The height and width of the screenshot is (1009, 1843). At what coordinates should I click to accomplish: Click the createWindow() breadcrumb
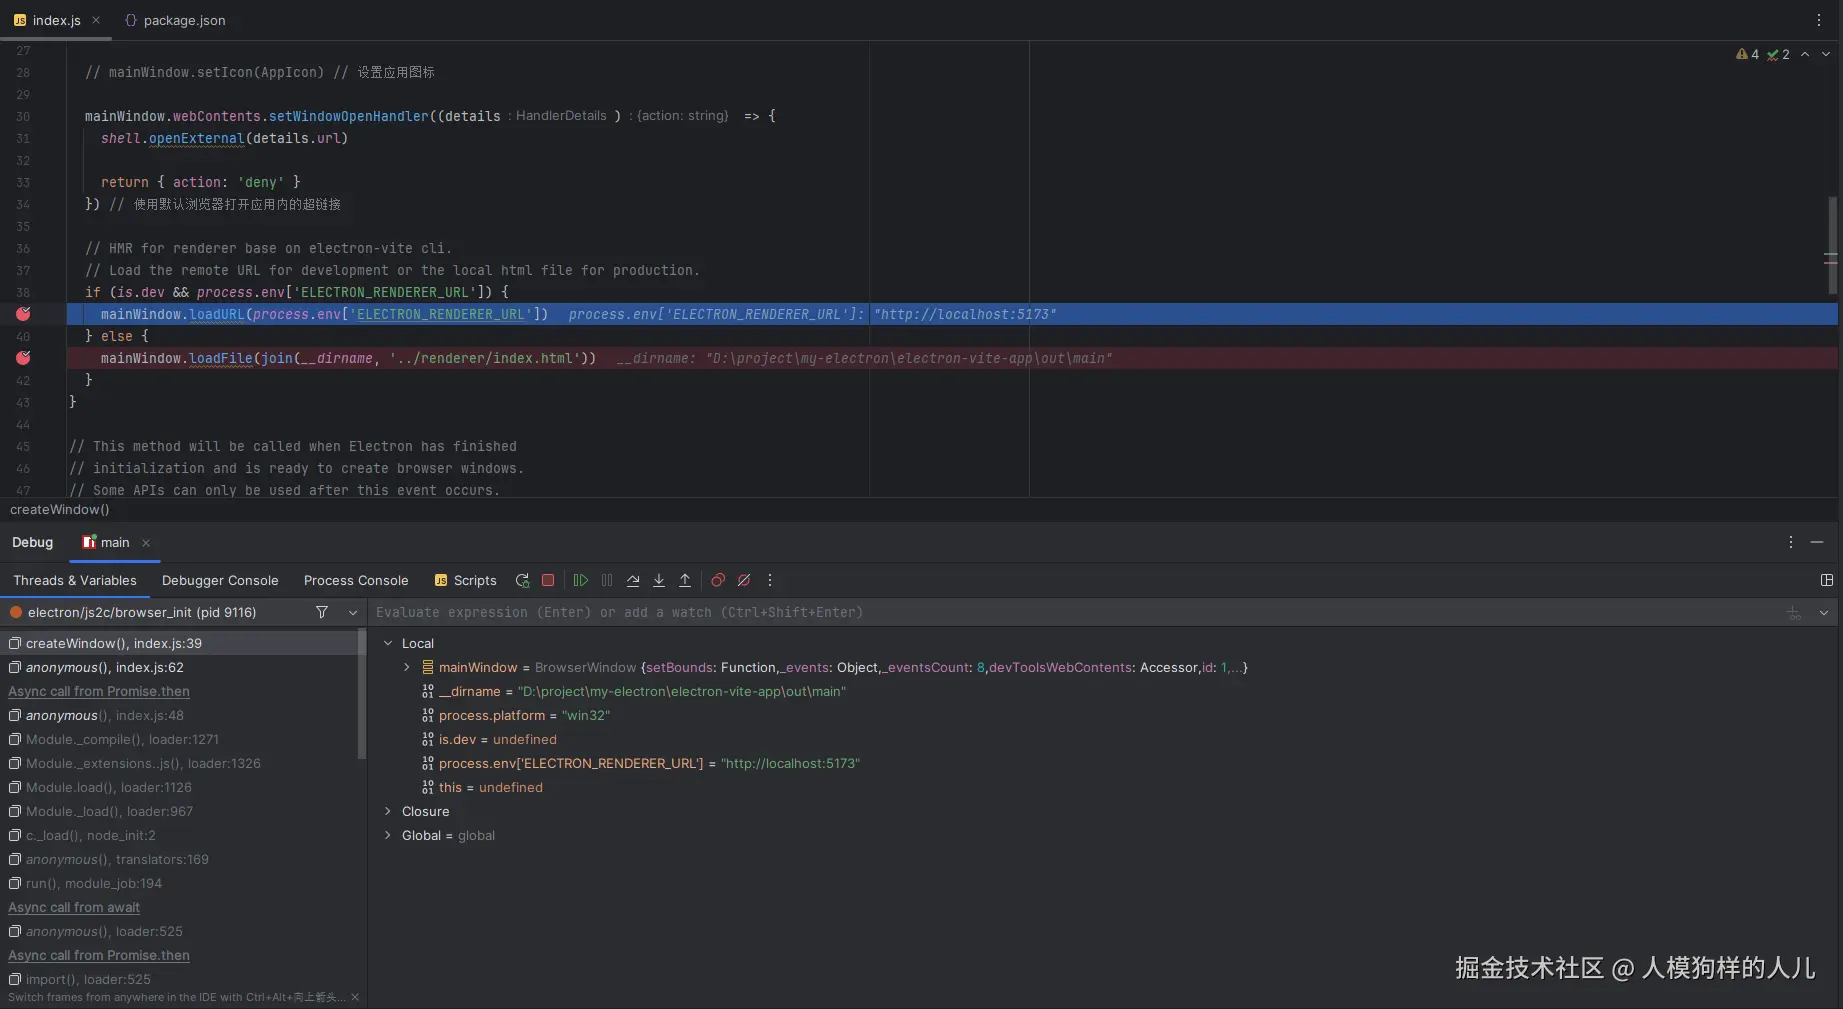pyautogui.click(x=60, y=509)
